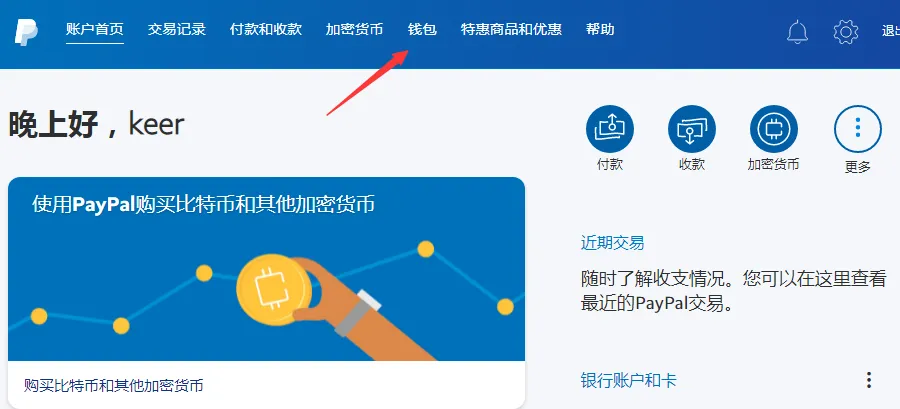Go to 加密货币 in the top navigation
This screenshot has height=409, width=900.
click(x=354, y=29)
